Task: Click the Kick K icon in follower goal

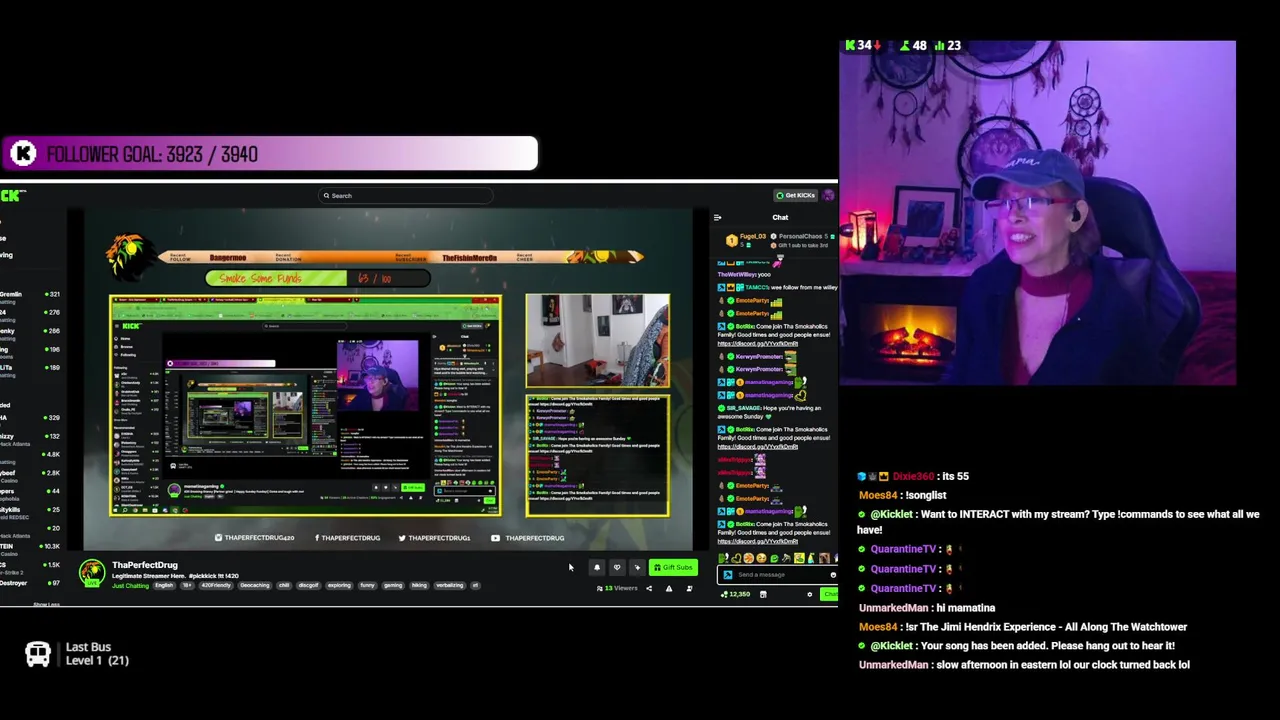Action: click(24, 154)
